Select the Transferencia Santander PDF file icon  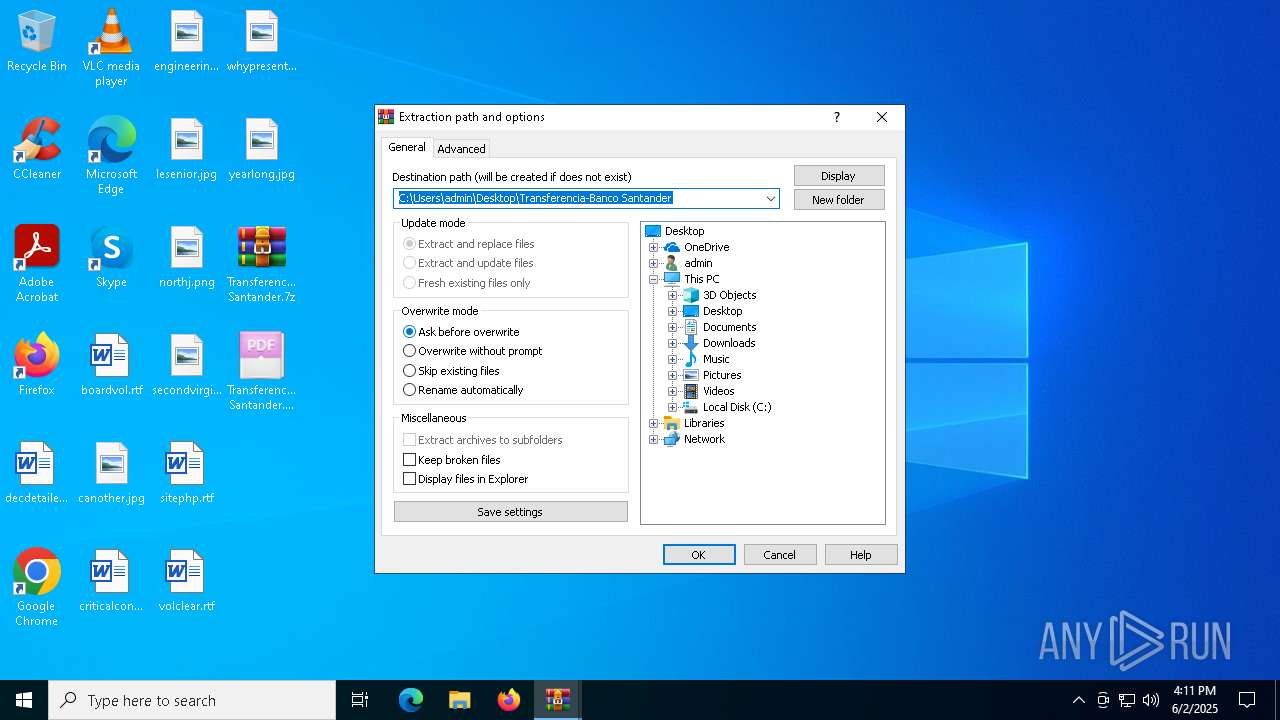(261, 372)
